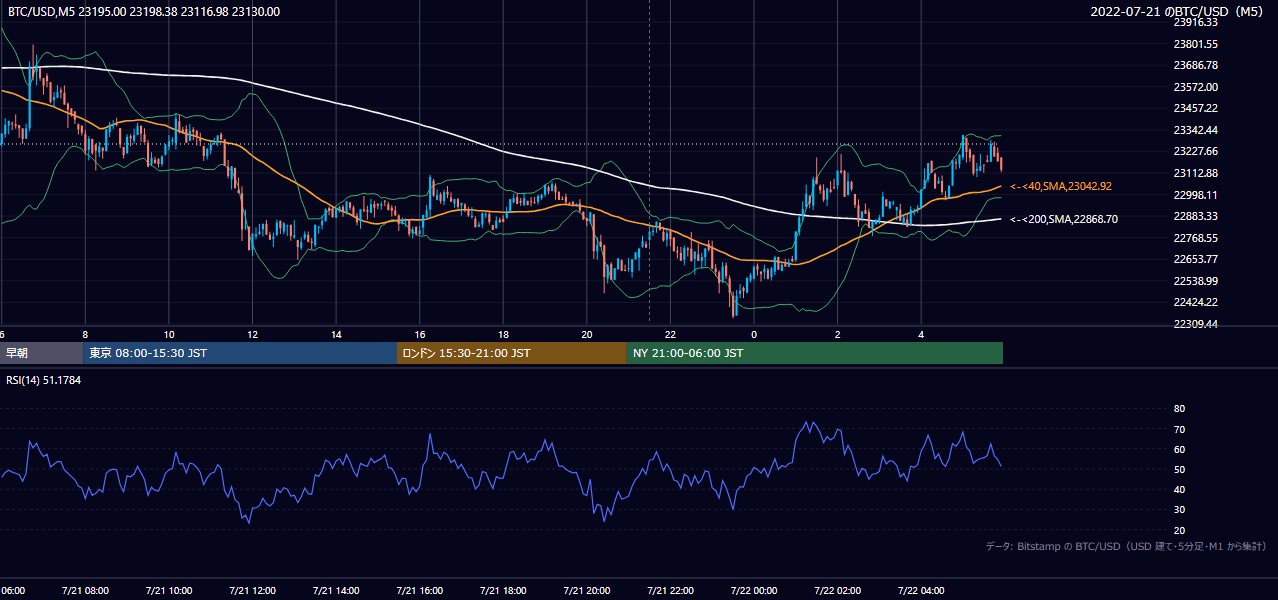The width and height of the screenshot is (1278, 600).
Task: Click price axis label 22883.33
Action: [1195, 216]
